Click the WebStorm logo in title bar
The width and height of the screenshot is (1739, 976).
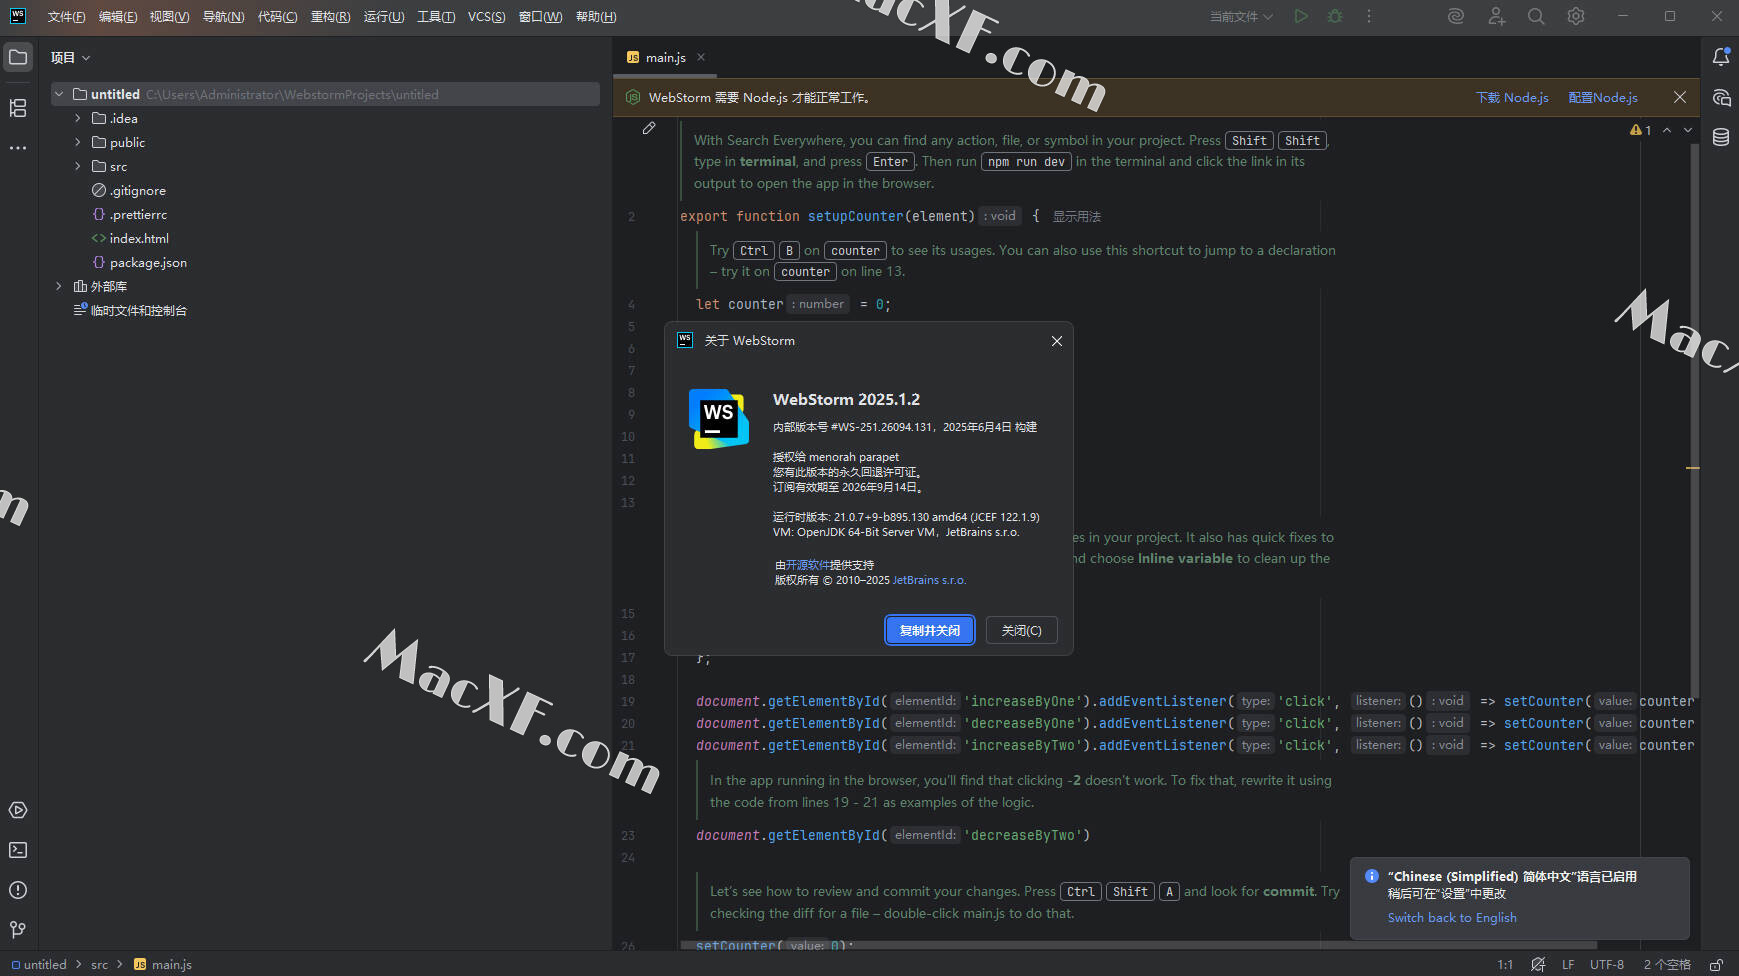18,16
